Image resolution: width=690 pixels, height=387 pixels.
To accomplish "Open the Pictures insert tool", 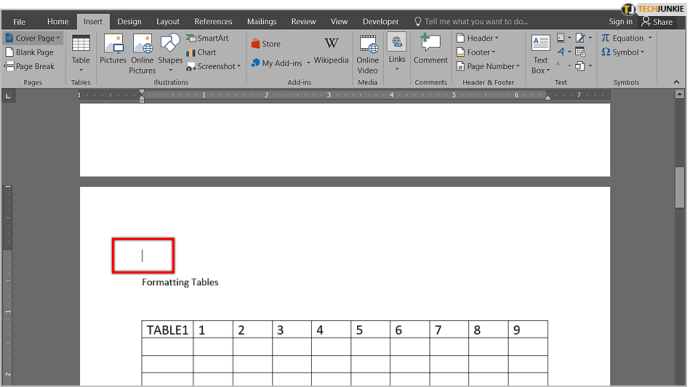I will [x=113, y=49].
